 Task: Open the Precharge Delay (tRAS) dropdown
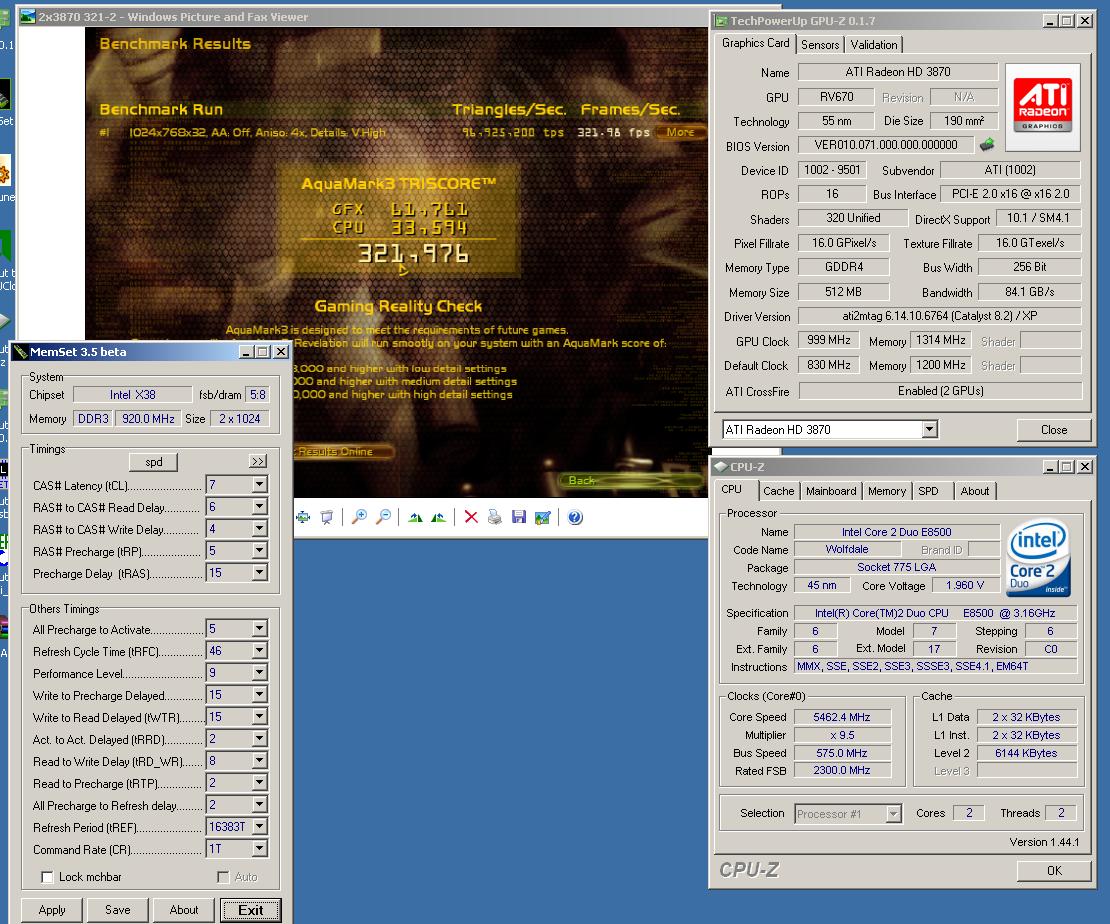(260, 573)
